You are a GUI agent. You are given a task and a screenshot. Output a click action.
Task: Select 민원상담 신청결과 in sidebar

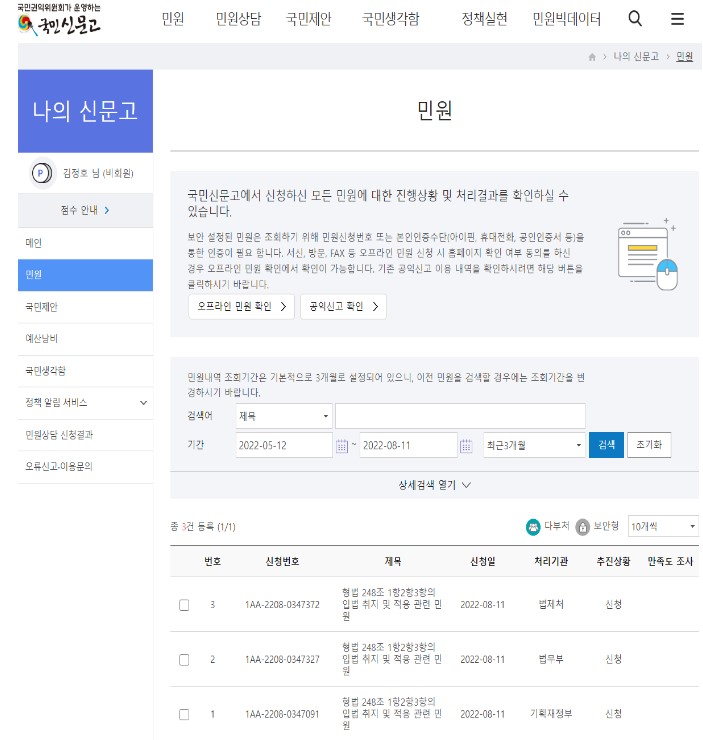[85, 435]
